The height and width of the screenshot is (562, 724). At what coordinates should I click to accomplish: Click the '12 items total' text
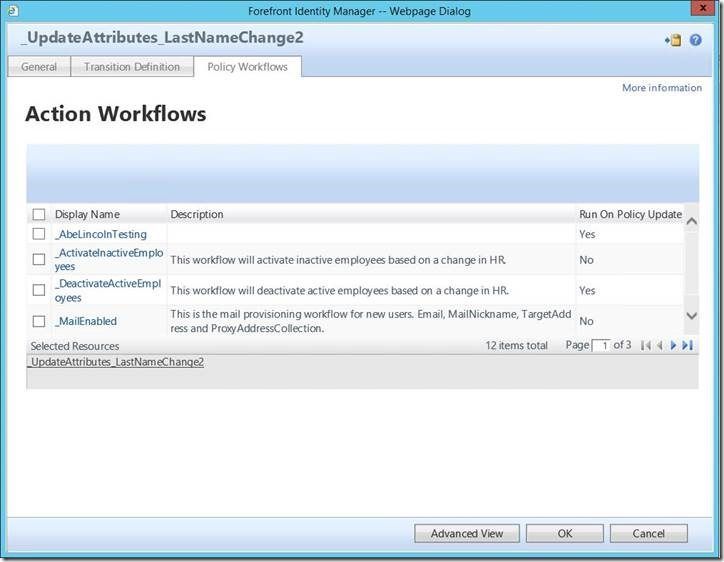pyautogui.click(x=516, y=345)
